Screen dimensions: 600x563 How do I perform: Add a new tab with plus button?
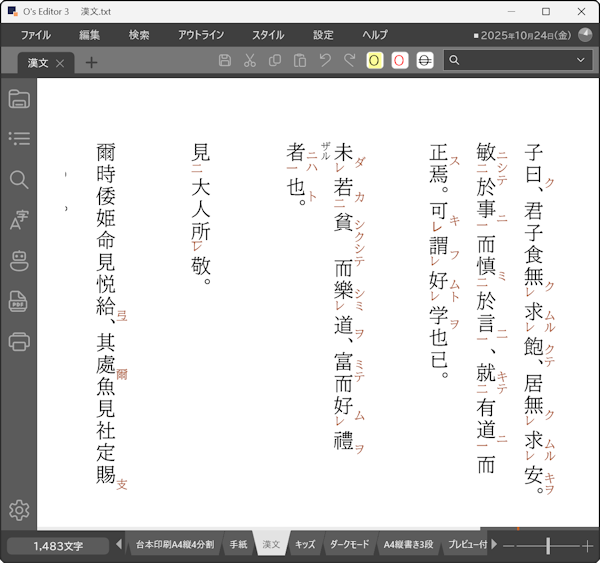(91, 63)
